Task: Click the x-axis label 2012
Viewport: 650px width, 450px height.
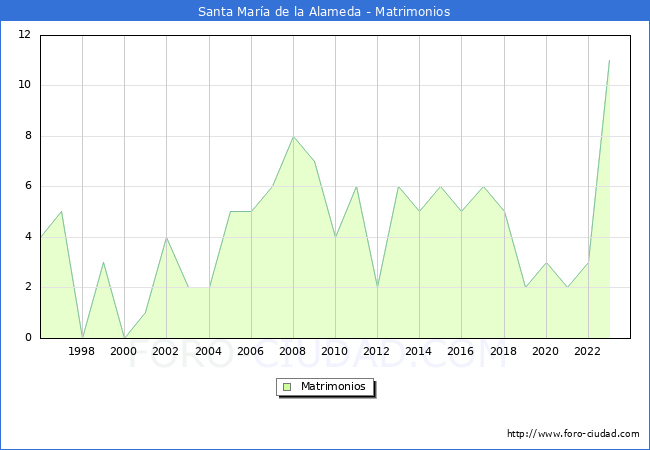Action: click(x=376, y=351)
